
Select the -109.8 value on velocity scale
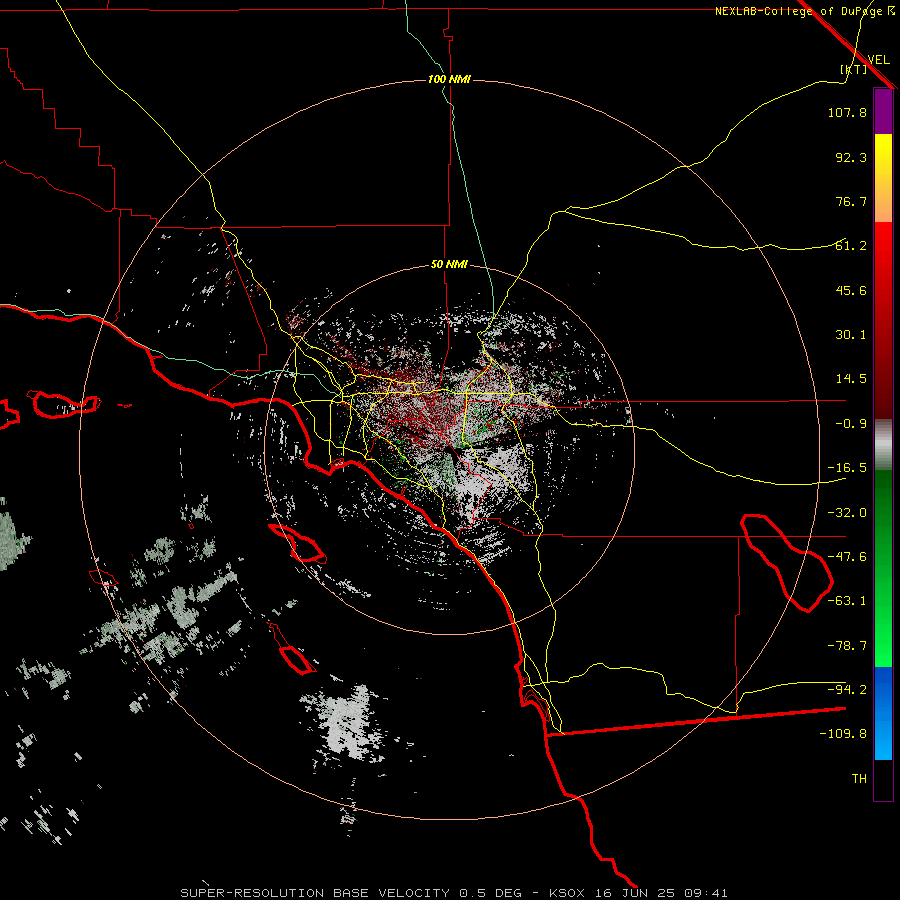click(x=843, y=734)
